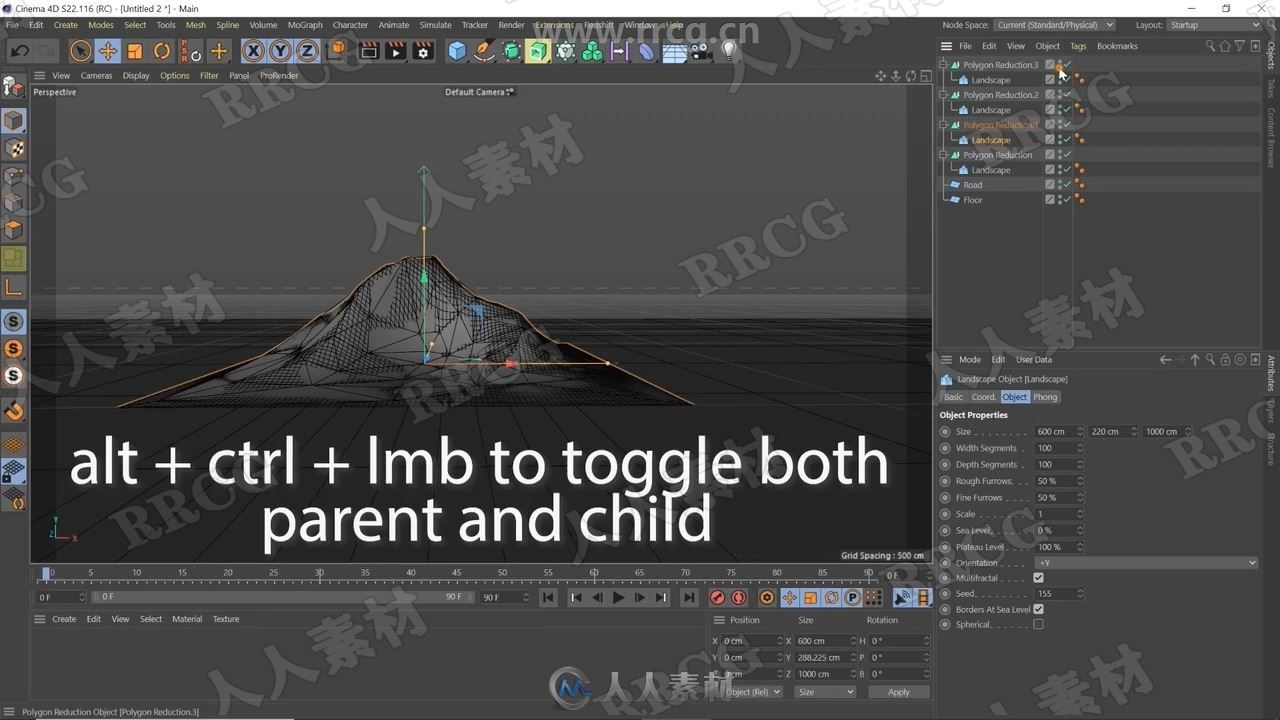Uncheck Borders At Sea Level checkbox
Viewport: 1280px width, 720px height.
pos(1038,609)
